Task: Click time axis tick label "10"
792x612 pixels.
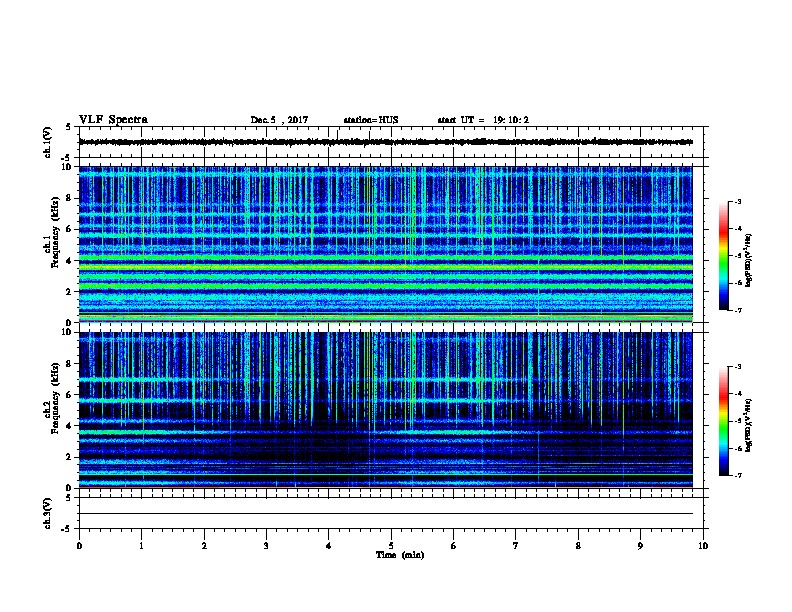Action: coord(703,546)
